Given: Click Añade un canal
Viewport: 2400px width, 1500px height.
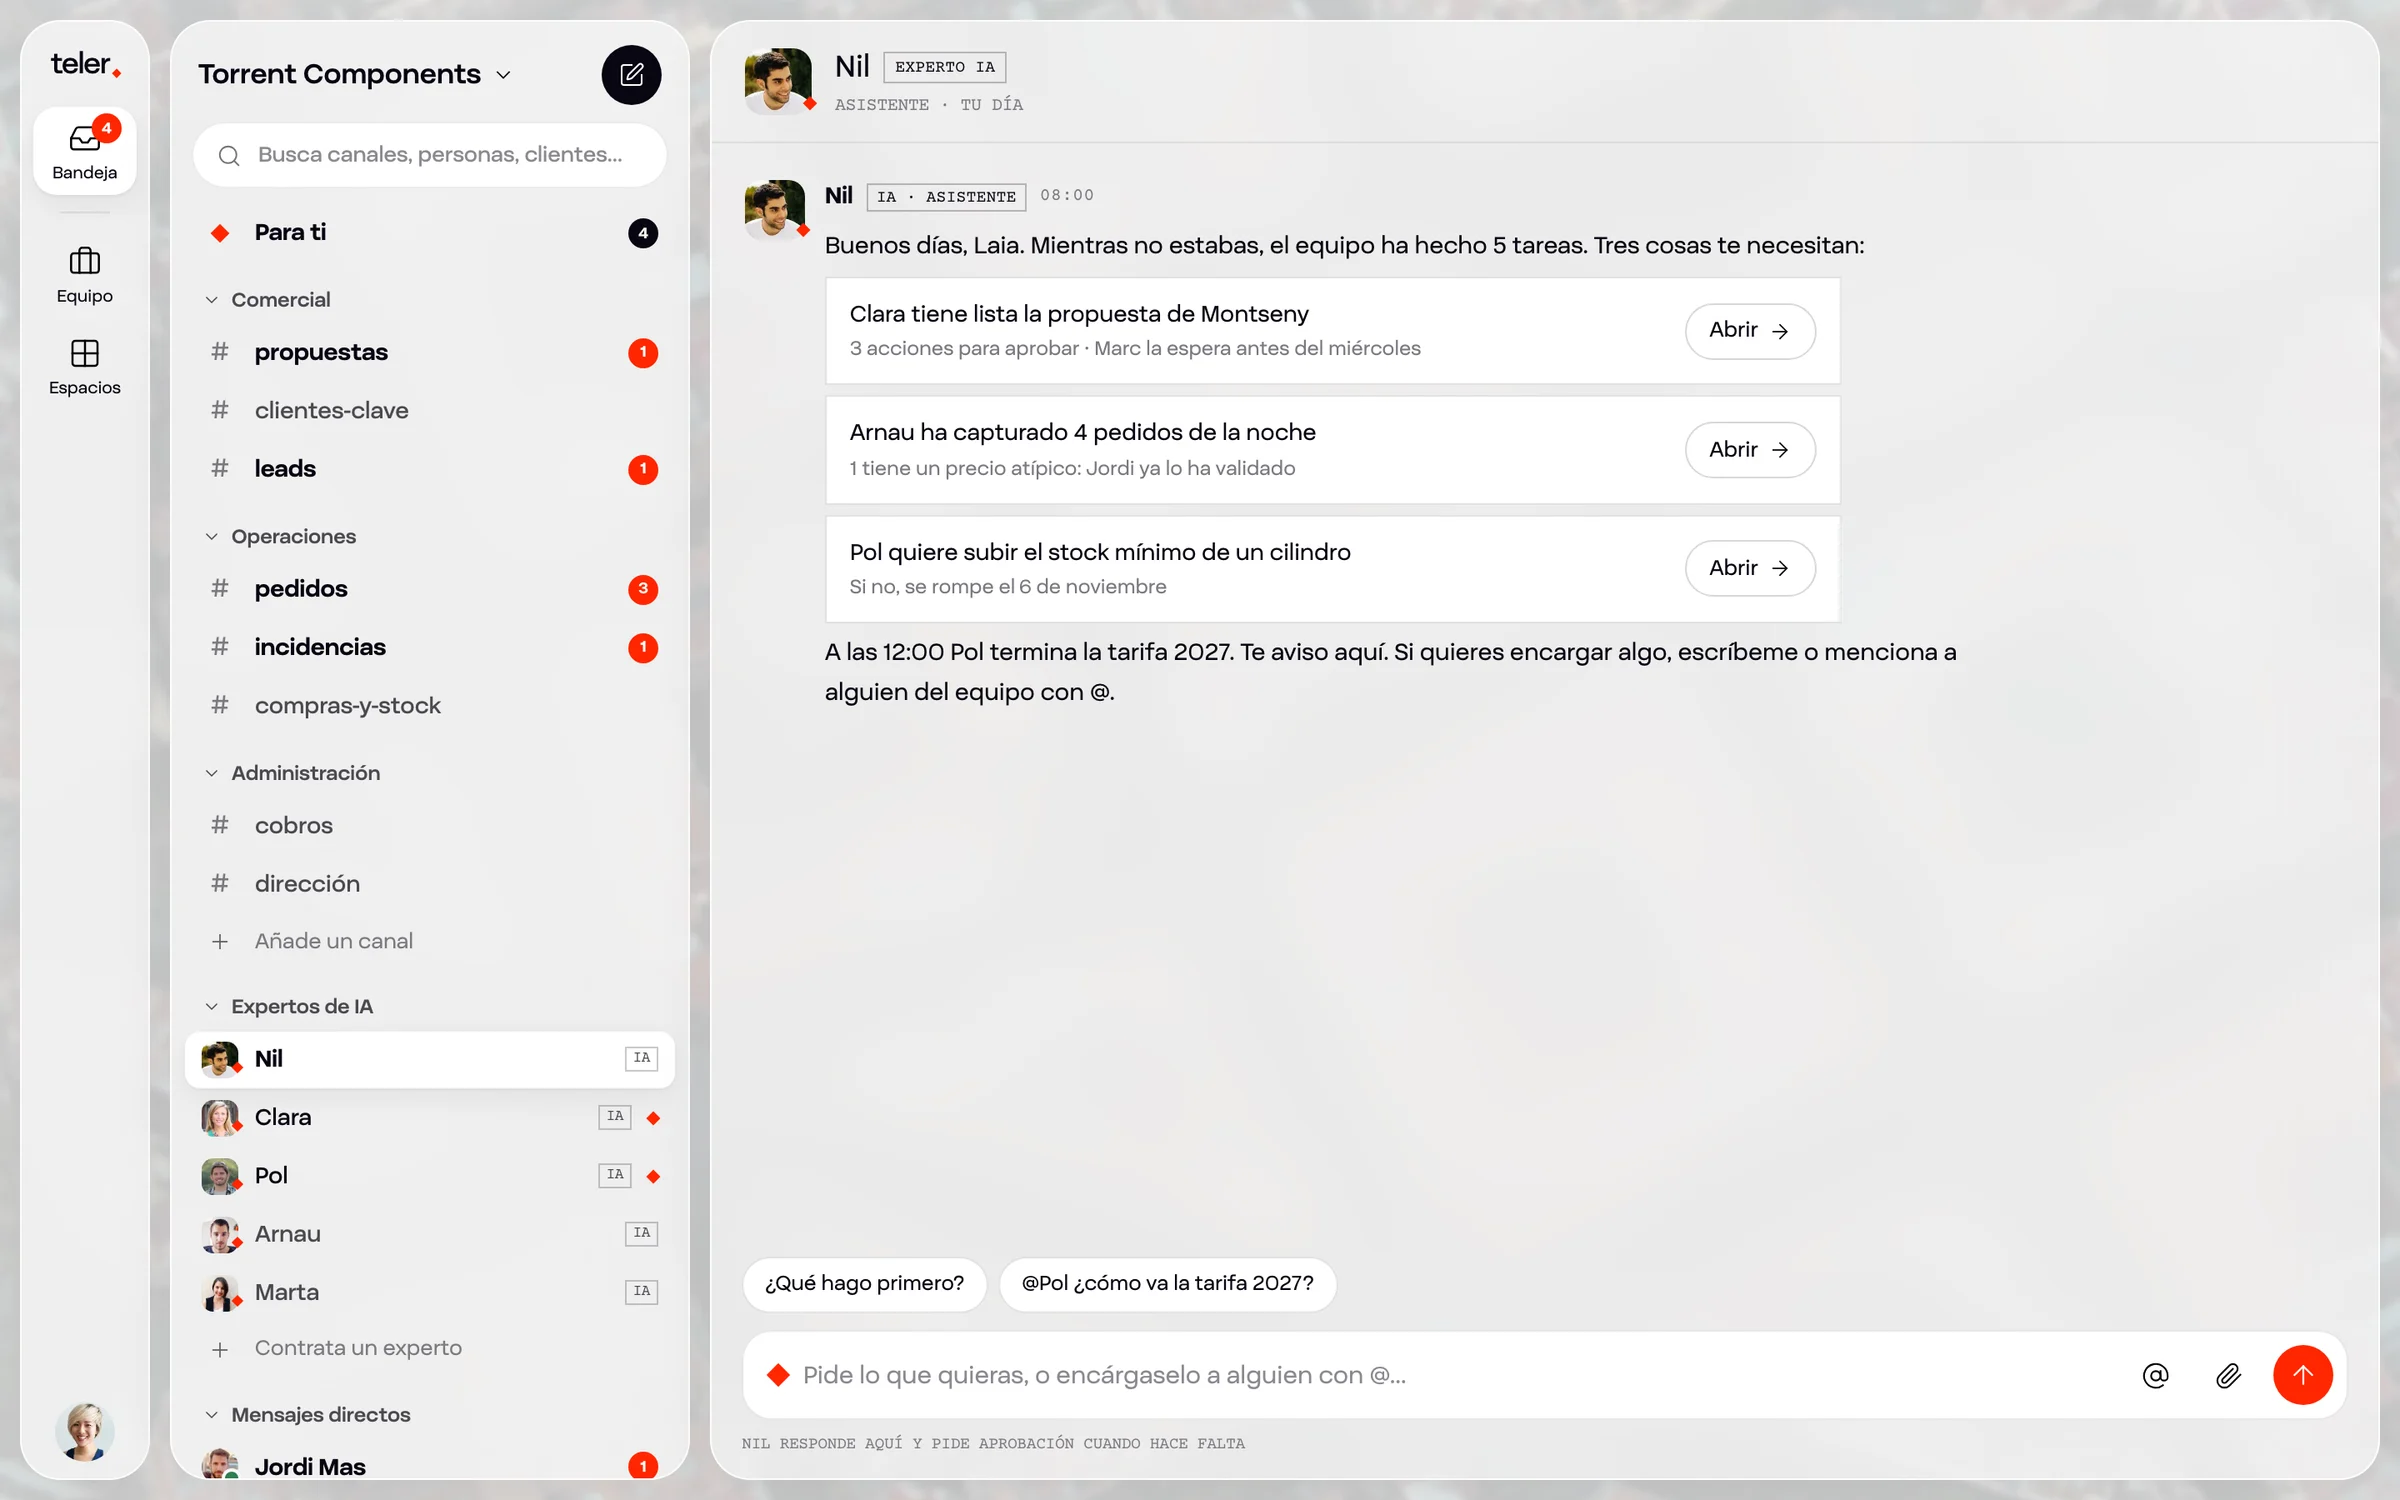Looking at the screenshot, I should click(x=333, y=941).
